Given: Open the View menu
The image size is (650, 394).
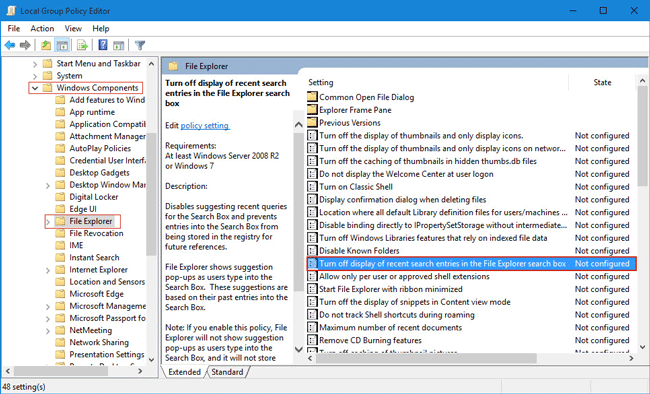Looking at the screenshot, I should click(73, 28).
